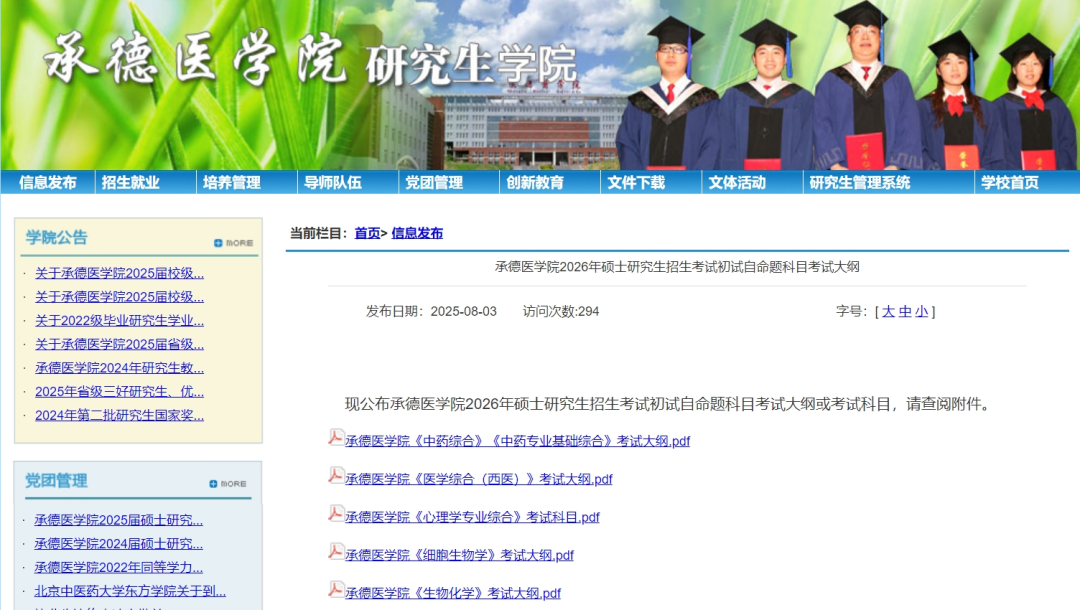Click PDF icon beside 细胞生物学 attachment

pos(337,552)
